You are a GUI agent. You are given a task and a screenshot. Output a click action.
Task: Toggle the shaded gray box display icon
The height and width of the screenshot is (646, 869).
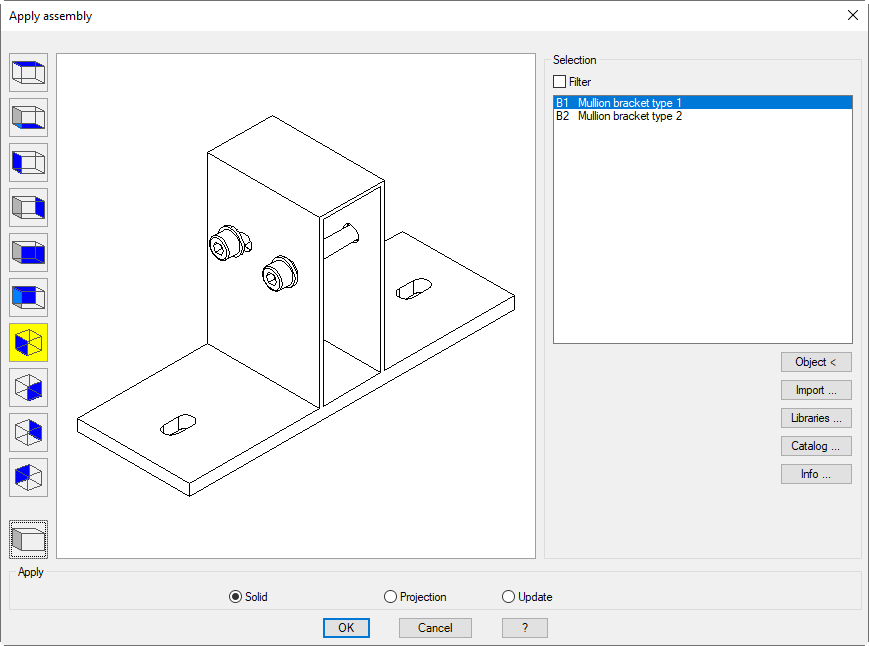28,540
